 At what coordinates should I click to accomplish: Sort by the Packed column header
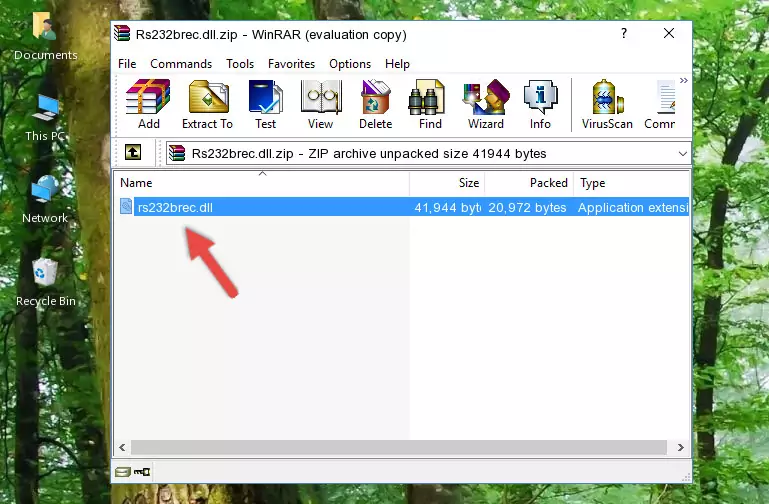click(529, 183)
